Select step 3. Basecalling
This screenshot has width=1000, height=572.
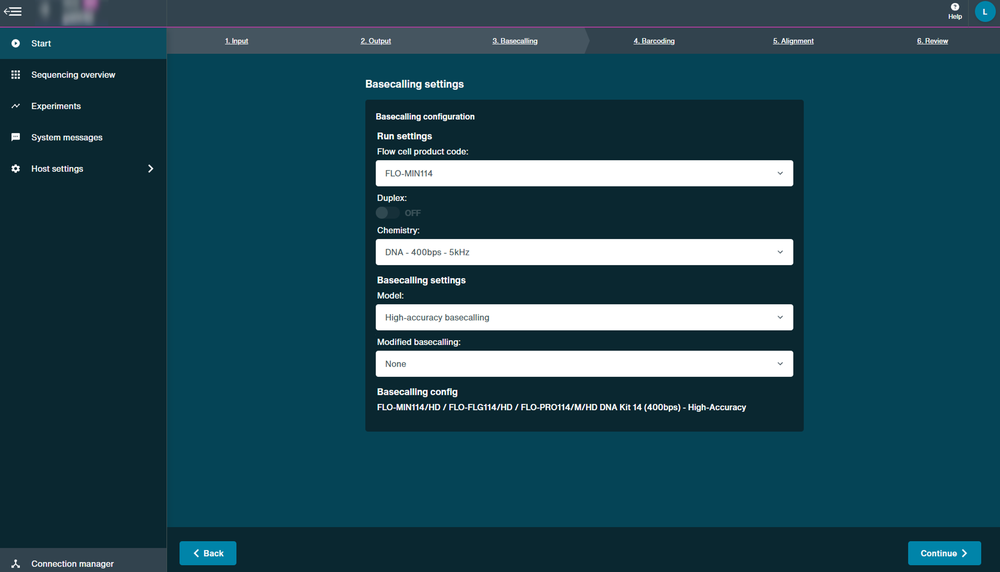515,41
